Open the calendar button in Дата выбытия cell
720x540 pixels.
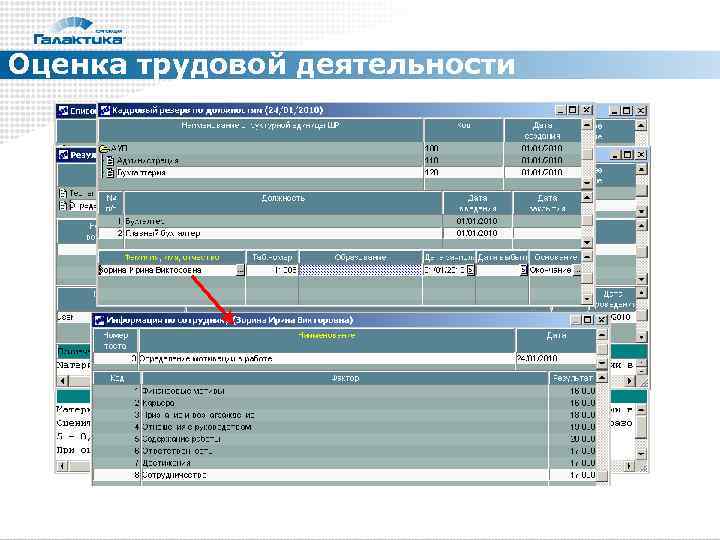[x=523, y=270]
